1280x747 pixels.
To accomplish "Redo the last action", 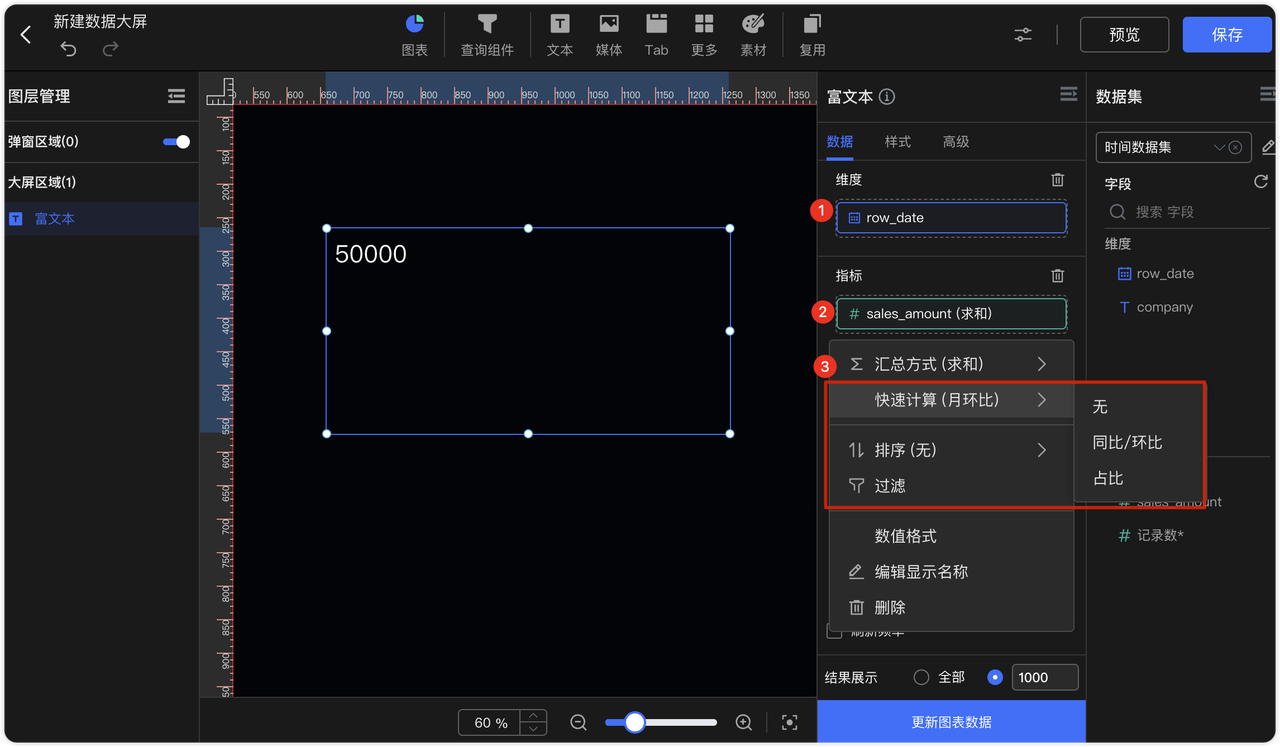I will (x=110, y=48).
